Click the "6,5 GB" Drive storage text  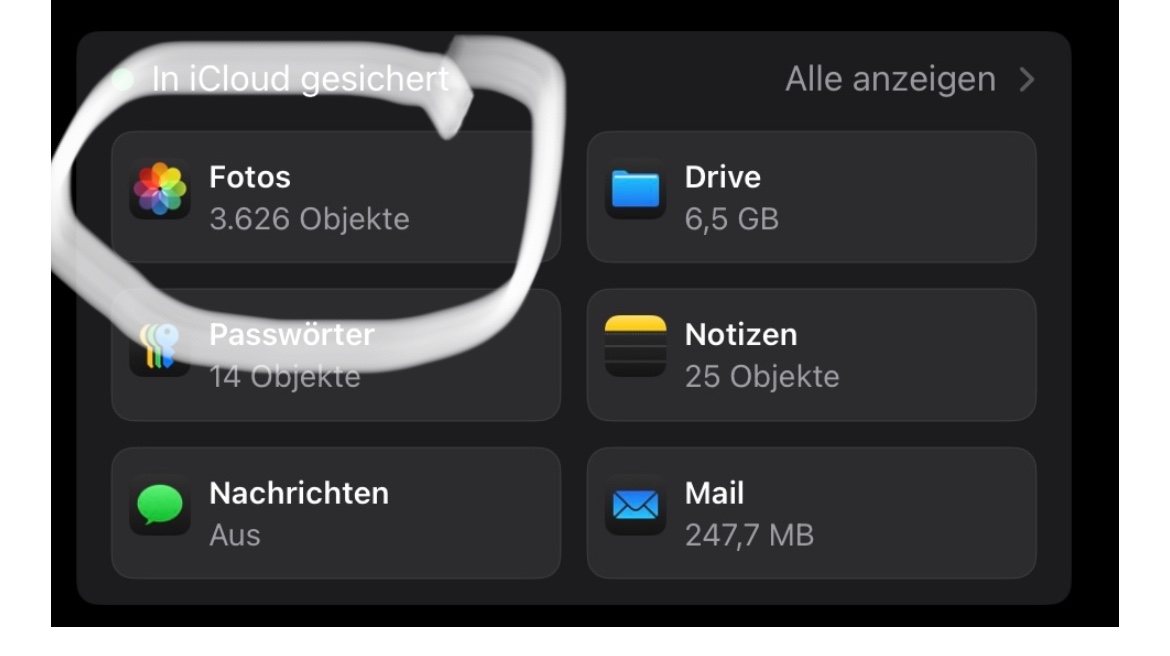[731, 219]
